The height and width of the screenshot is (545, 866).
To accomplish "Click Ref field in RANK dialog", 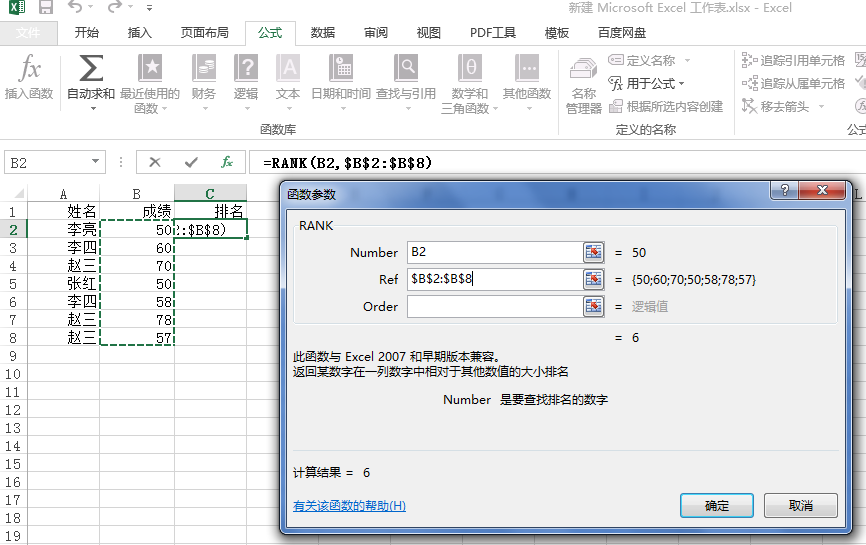I will pyautogui.click(x=495, y=279).
